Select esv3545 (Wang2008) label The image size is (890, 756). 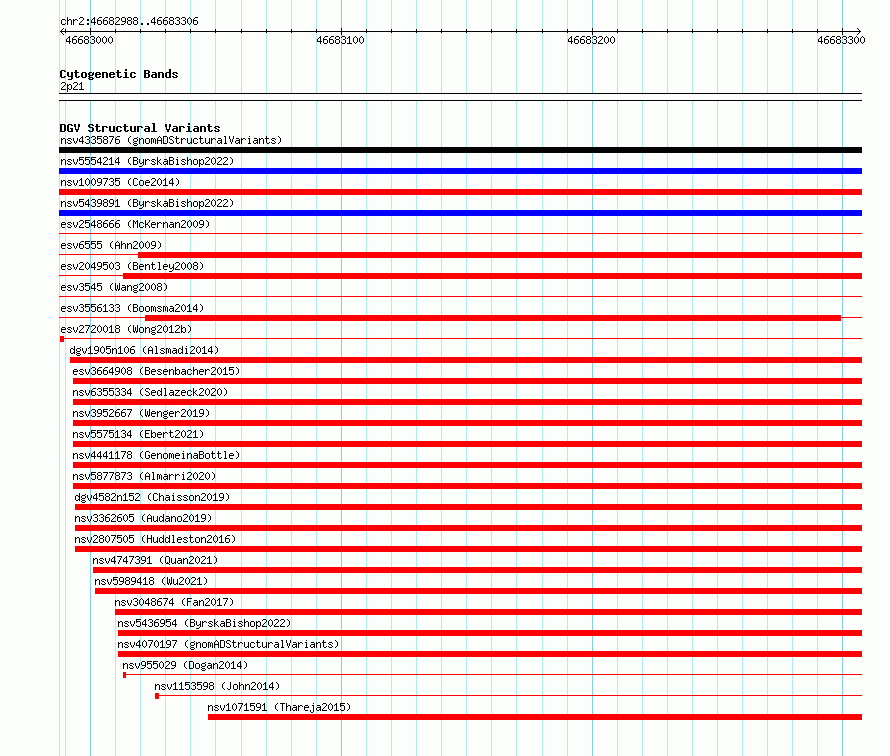point(114,287)
